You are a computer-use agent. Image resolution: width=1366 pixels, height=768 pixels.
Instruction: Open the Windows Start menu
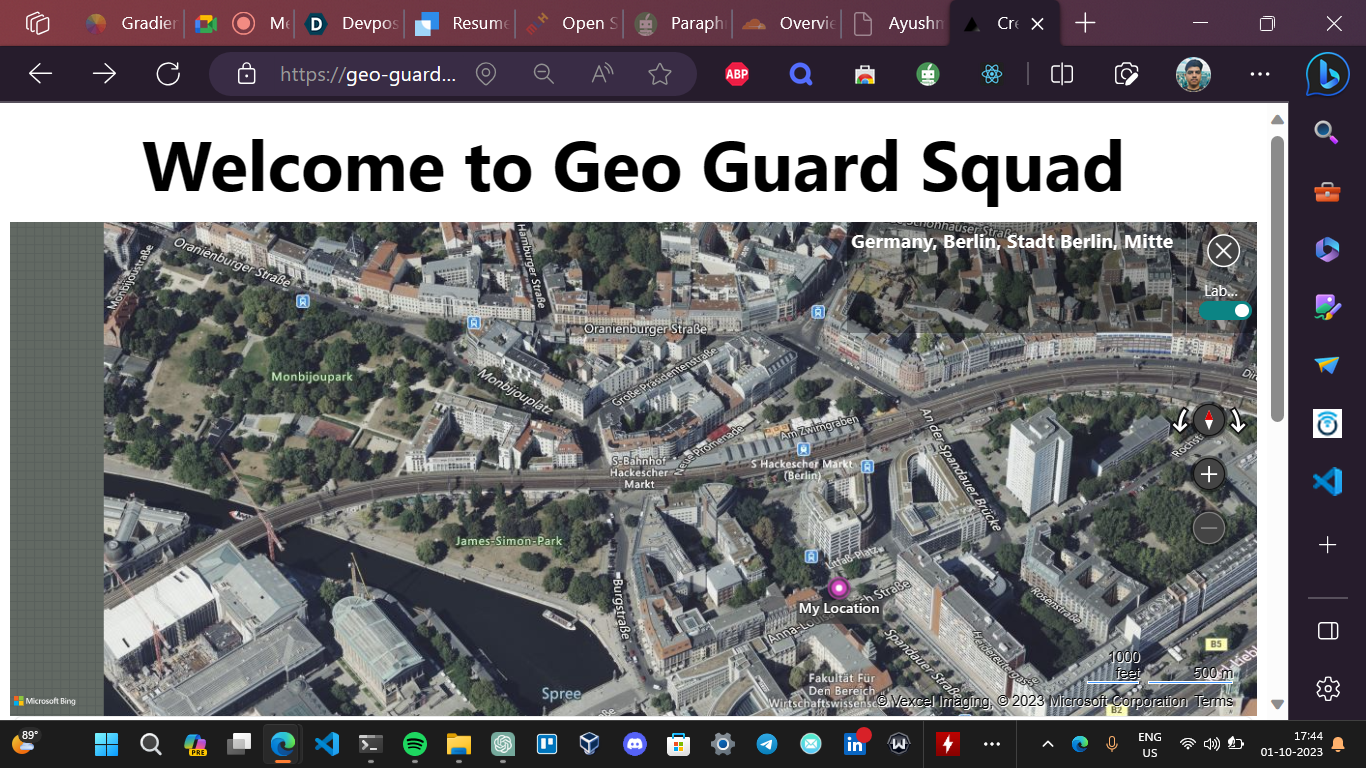pos(106,744)
